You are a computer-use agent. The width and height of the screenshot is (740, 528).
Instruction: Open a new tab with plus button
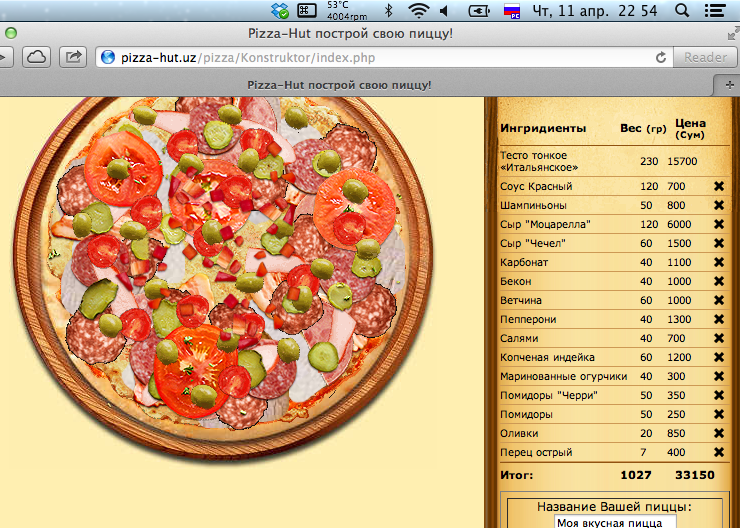point(729,85)
